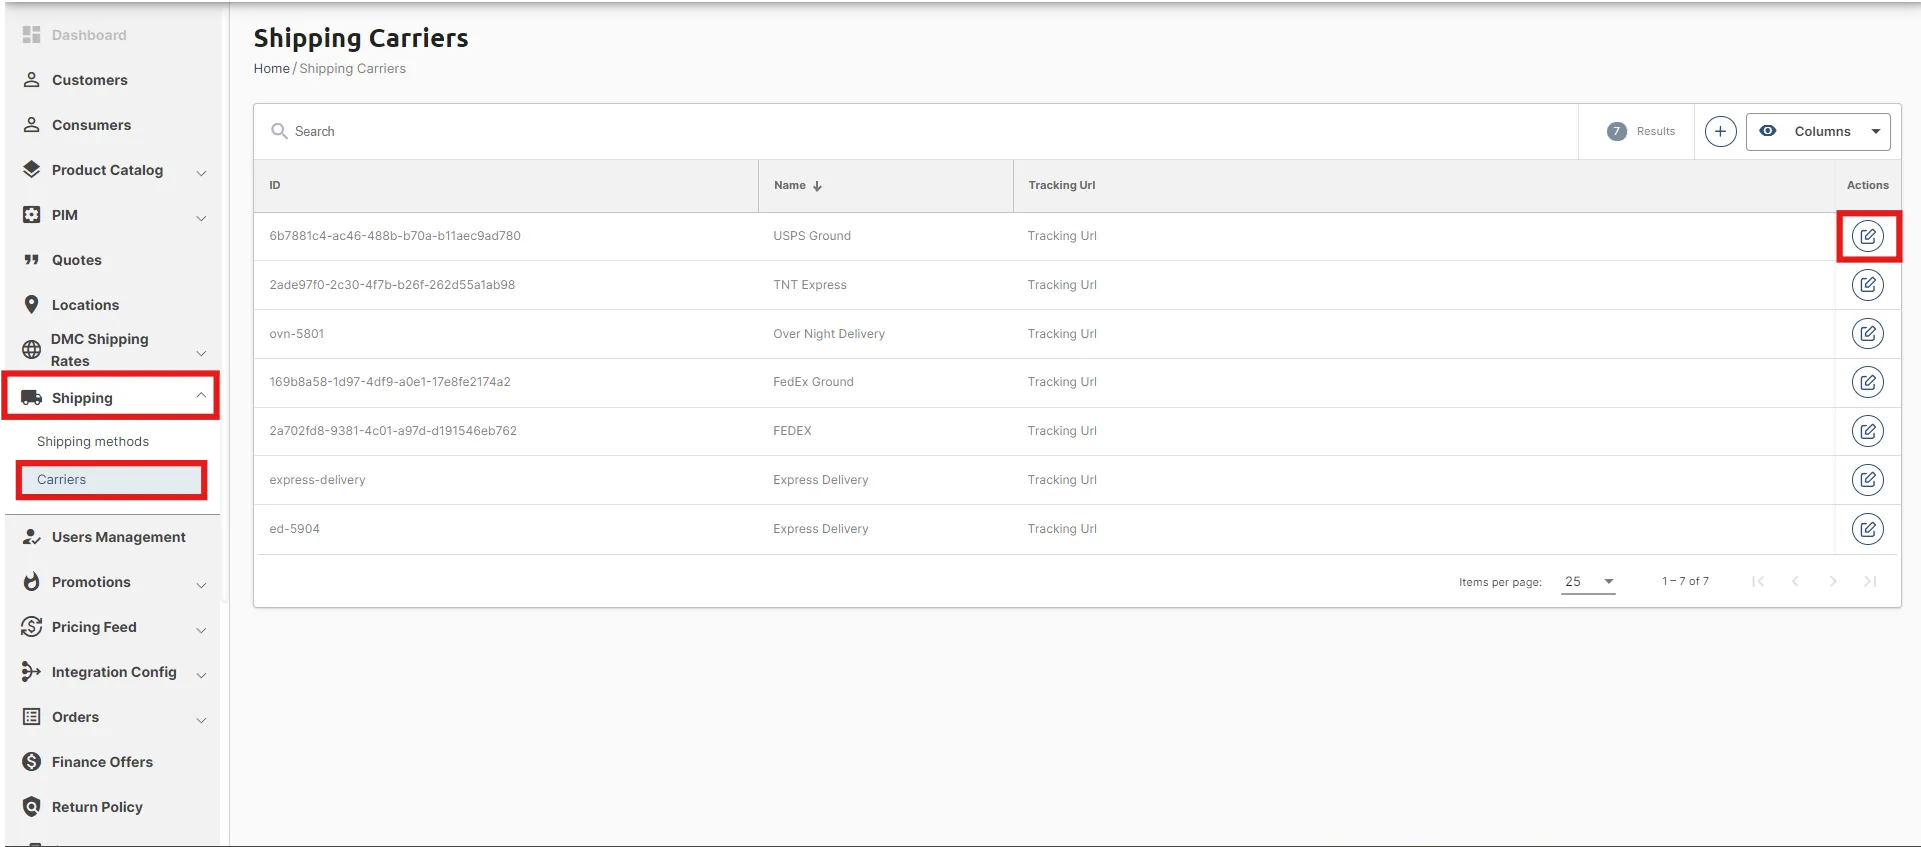Click the Finance Offers dollar icon

(32, 761)
